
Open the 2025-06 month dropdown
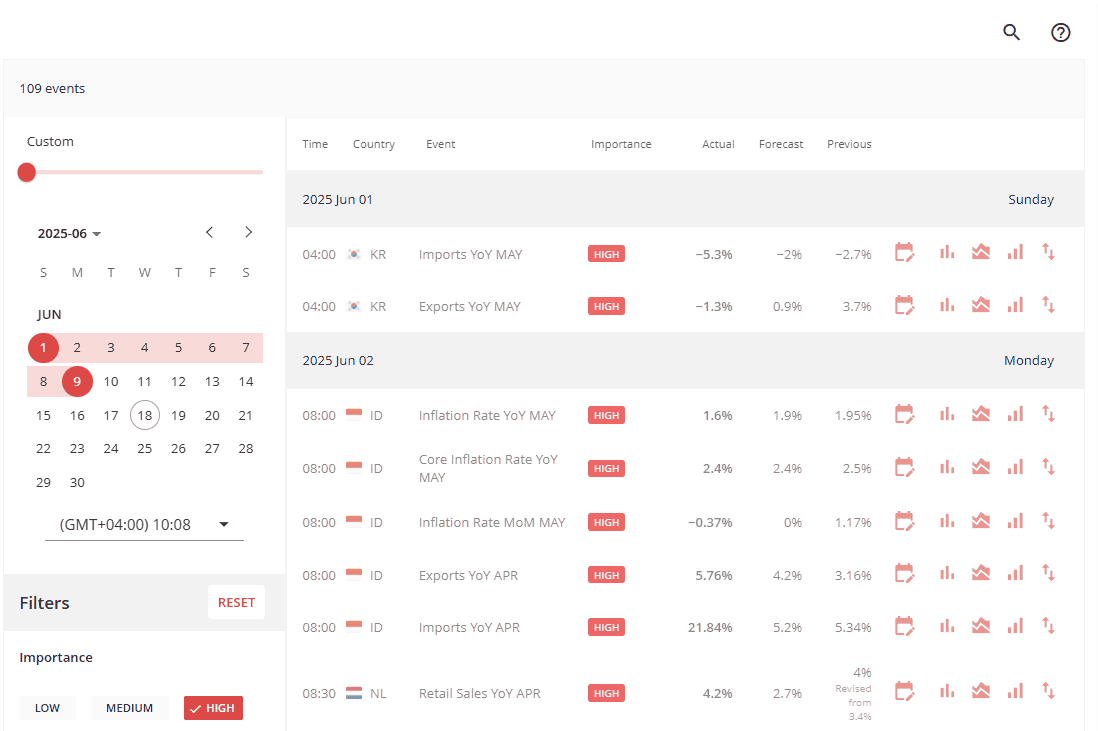(x=70, y=234)
